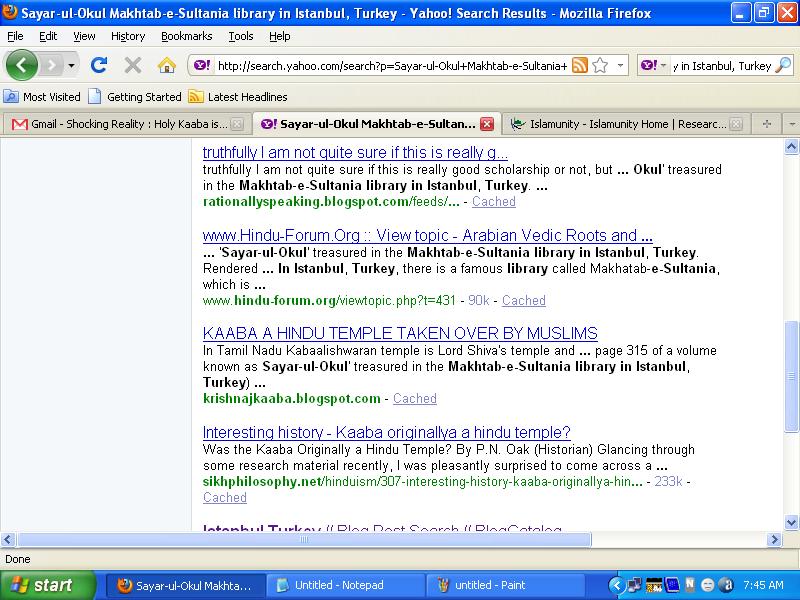The height and width of the screenshot is (600, 800).
Task: Click the vertical scrollbar down arrow
Action: (x=791, y=522)
